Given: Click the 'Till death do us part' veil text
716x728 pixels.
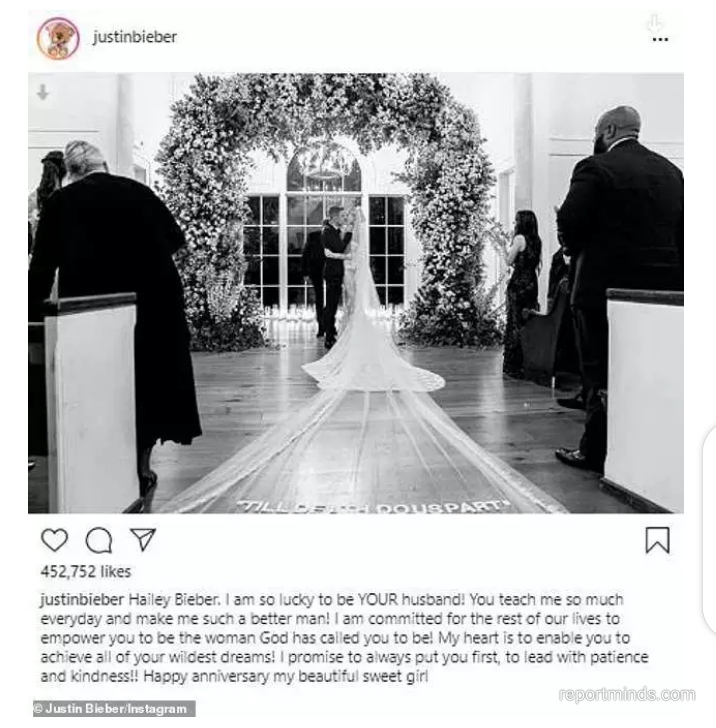Looking at the screenshot, I should tap(373, 507).
